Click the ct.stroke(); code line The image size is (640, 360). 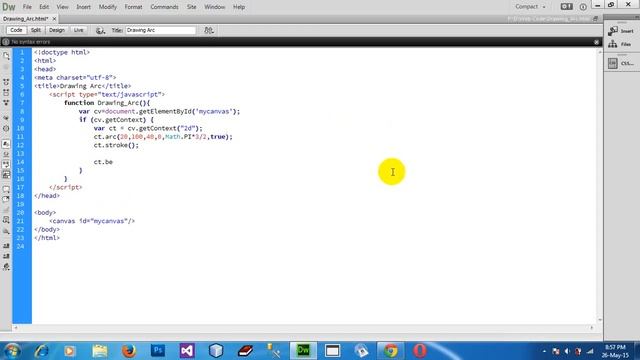[116, 145]
